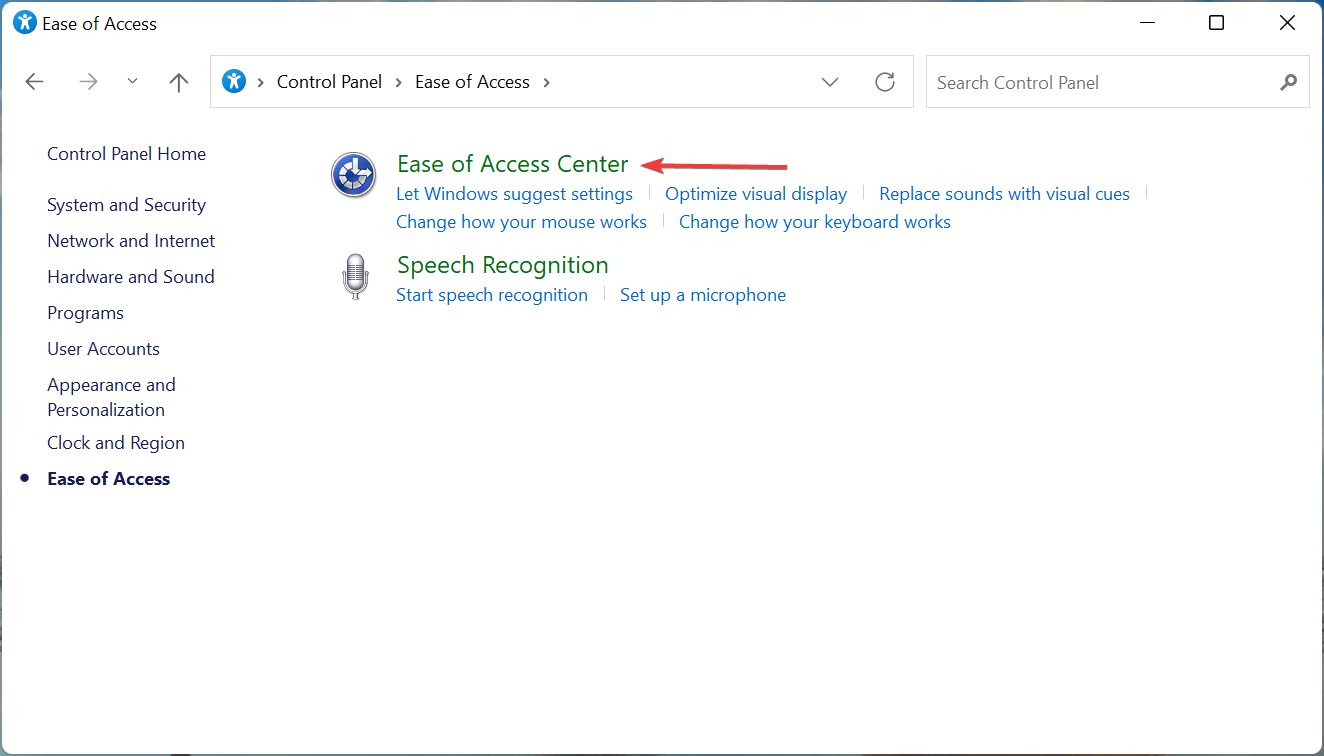Screen dimensions: 1324x756
Task: Click Start speech recognition
Action: [492, 295]
